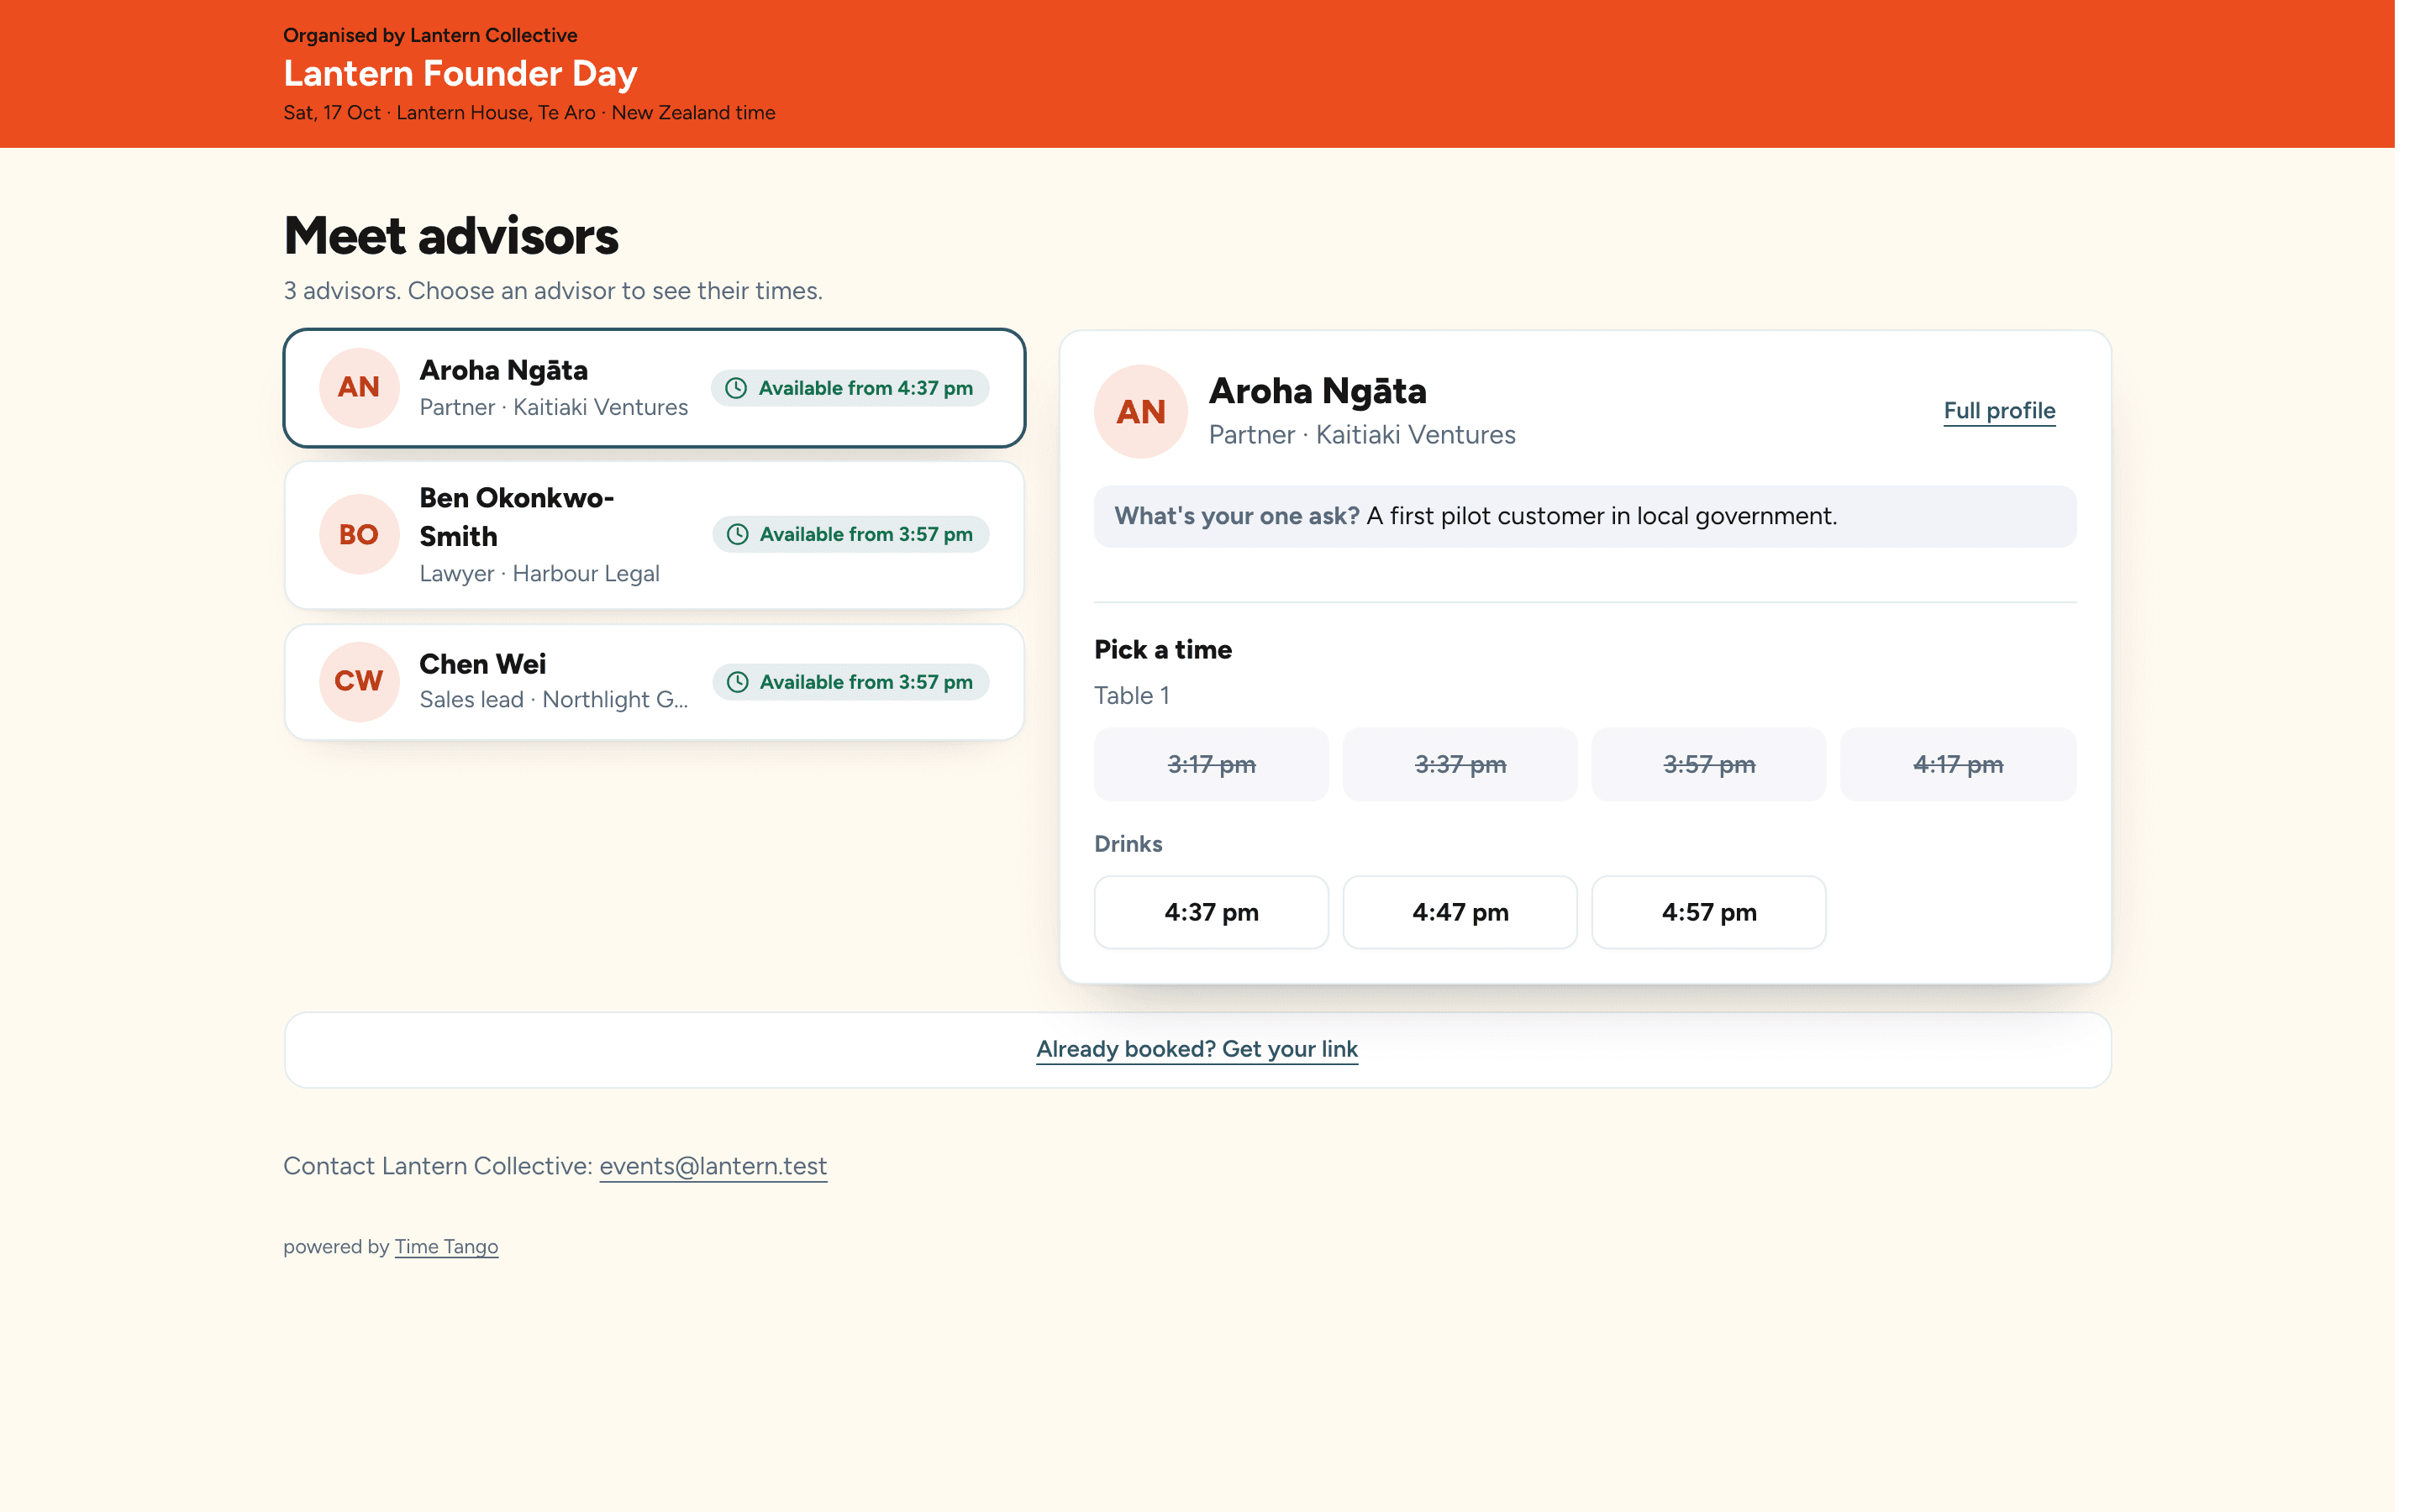Image resolution: width=2420 pixels, height=1512 pixels.
Task: Click events@lantern.test email link
Action: (x=713, y=1166)
